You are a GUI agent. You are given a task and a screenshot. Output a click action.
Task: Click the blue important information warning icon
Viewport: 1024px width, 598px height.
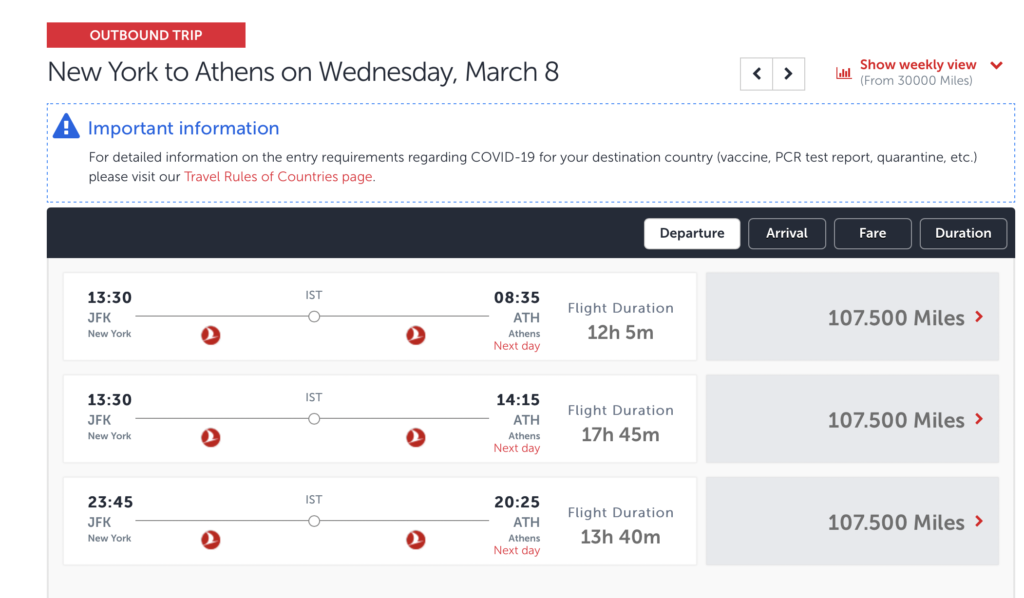(x=65, y=126)
